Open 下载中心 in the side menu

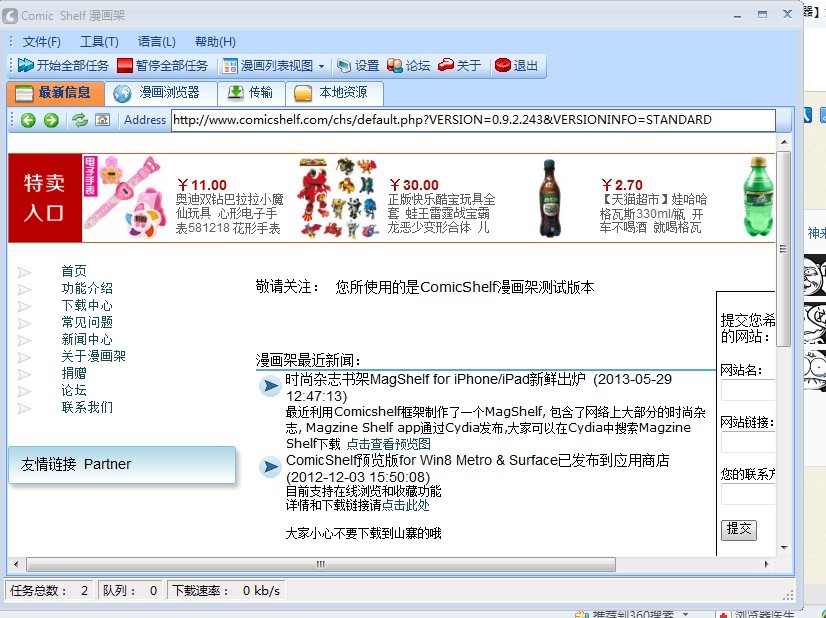(x=87, y=305)
